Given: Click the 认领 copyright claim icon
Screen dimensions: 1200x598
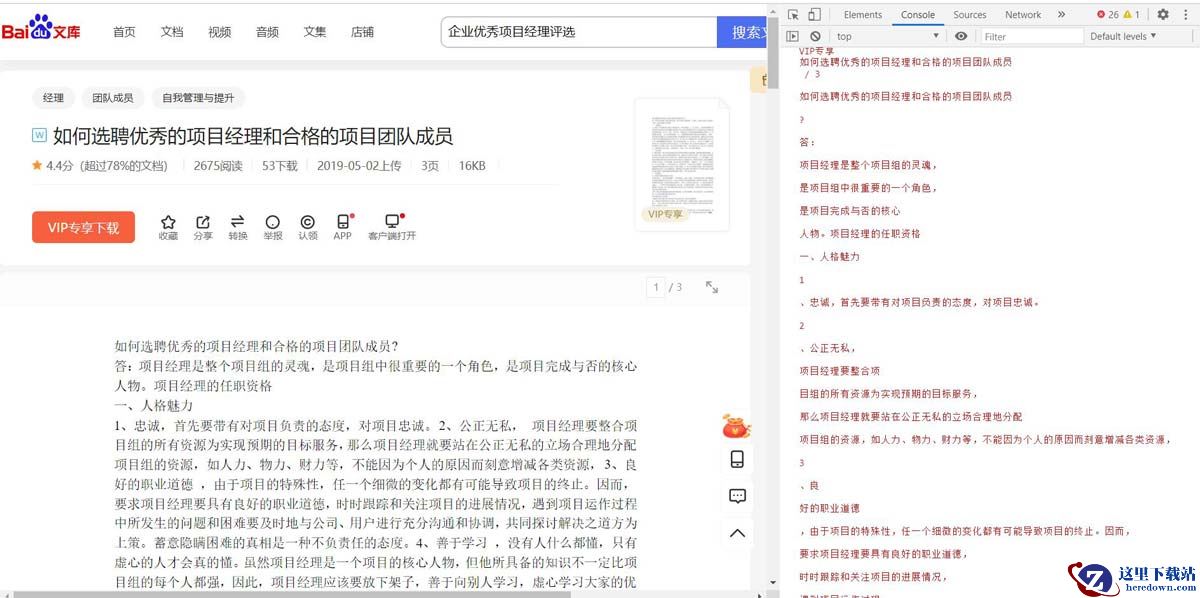Looking at the screenshot, I should [307, 222].
